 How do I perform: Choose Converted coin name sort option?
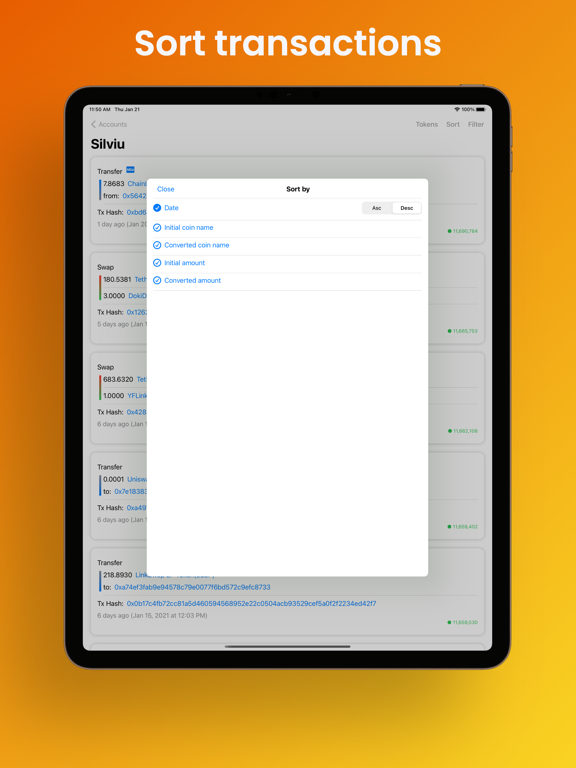pyautogui.click(x=196, y=245)
